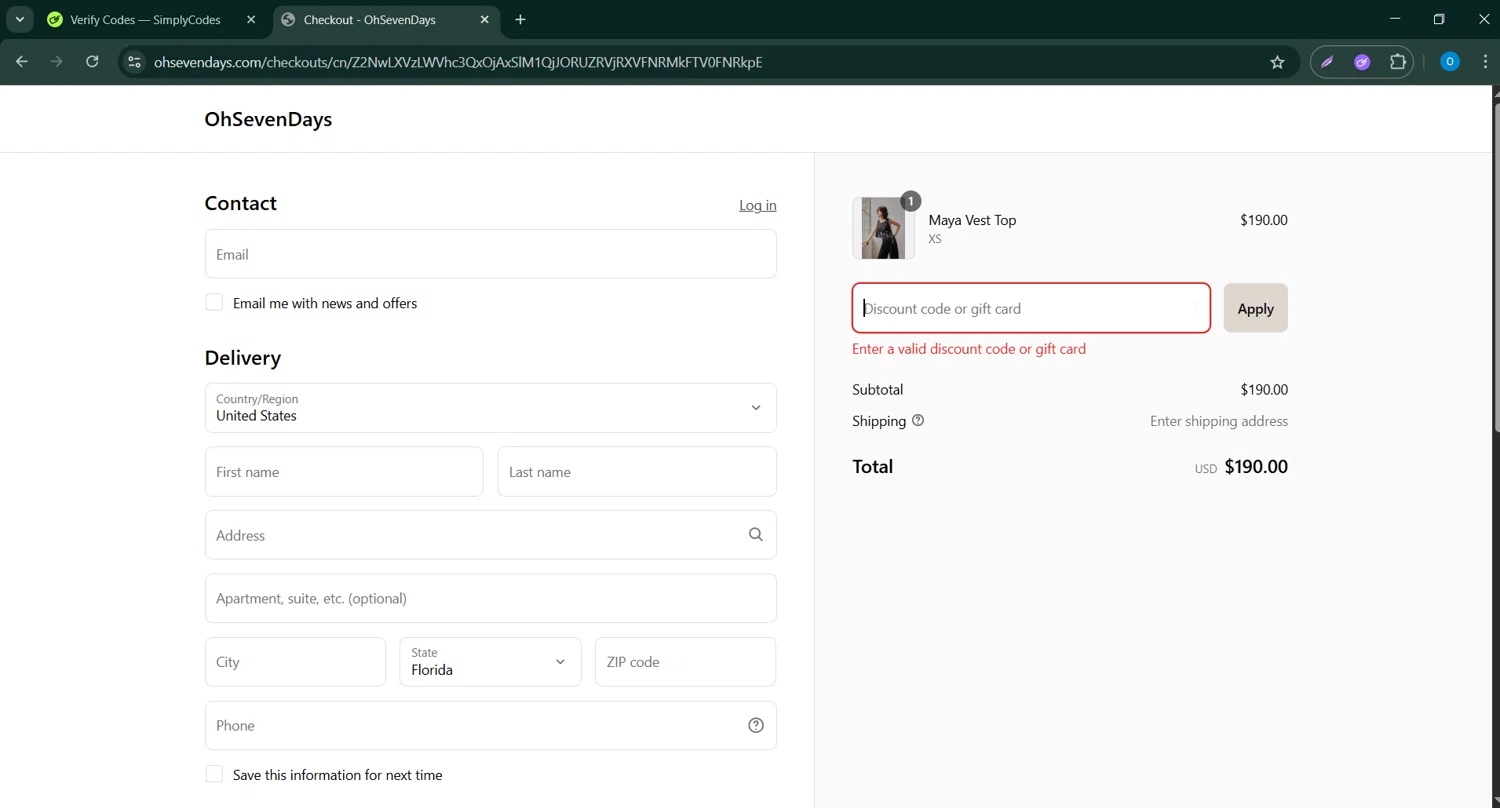Open the tab search dropdown arrow
The width and height of the screenshot is (1500, 808).
(x=19, y=19)
